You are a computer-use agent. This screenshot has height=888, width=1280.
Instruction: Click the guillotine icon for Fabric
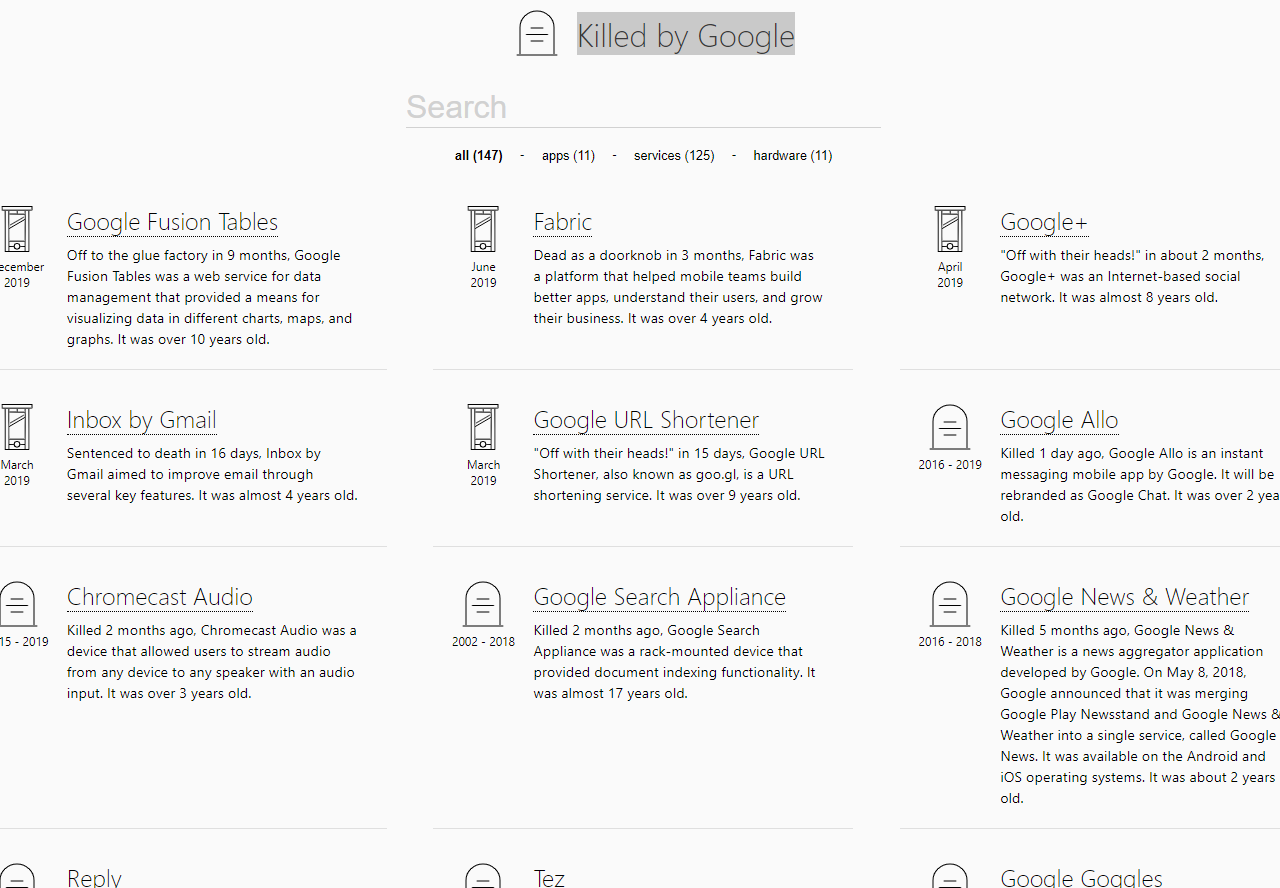pos(483,229)
